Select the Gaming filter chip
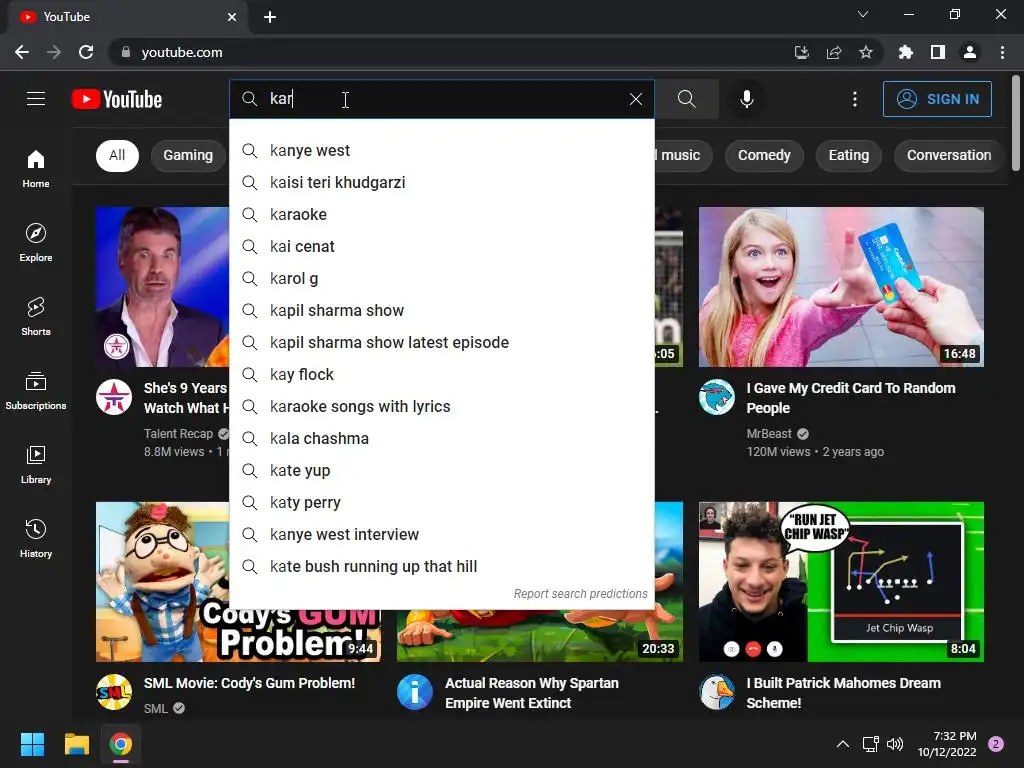 188,155
